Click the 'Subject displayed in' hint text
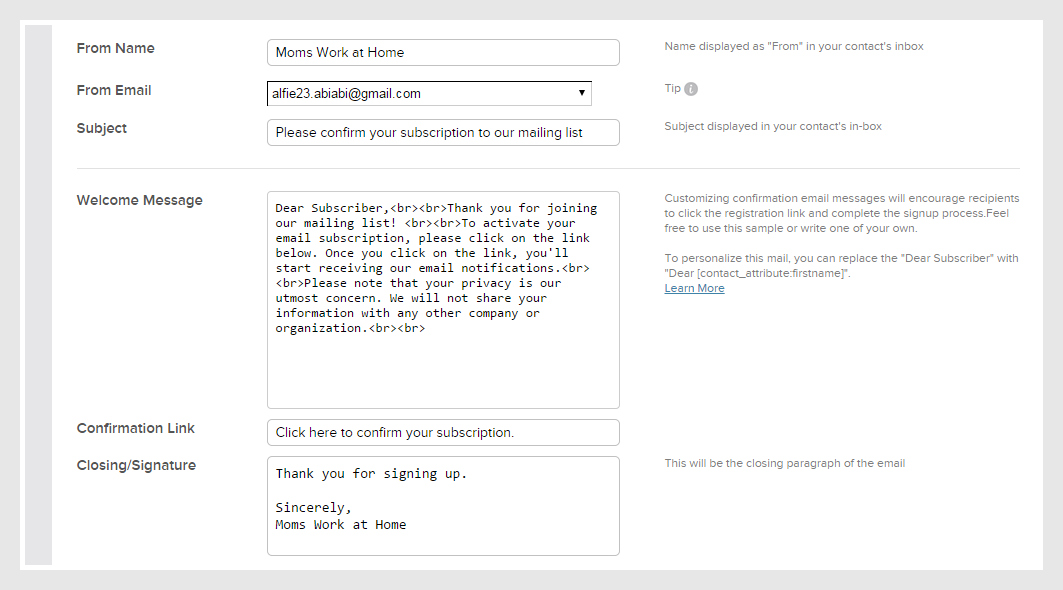This screenshot has height=590, width=1063. click(x=773, y=126)
